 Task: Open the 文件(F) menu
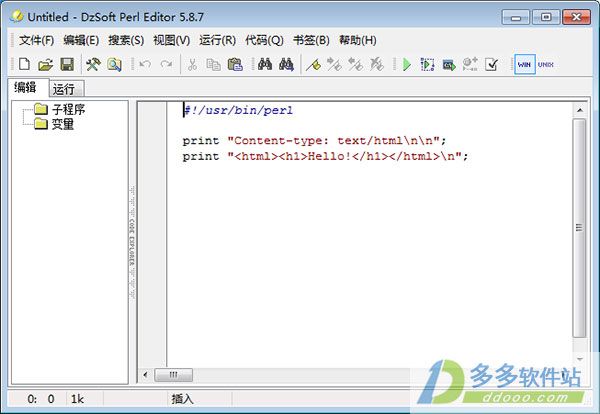pos(36,40)
